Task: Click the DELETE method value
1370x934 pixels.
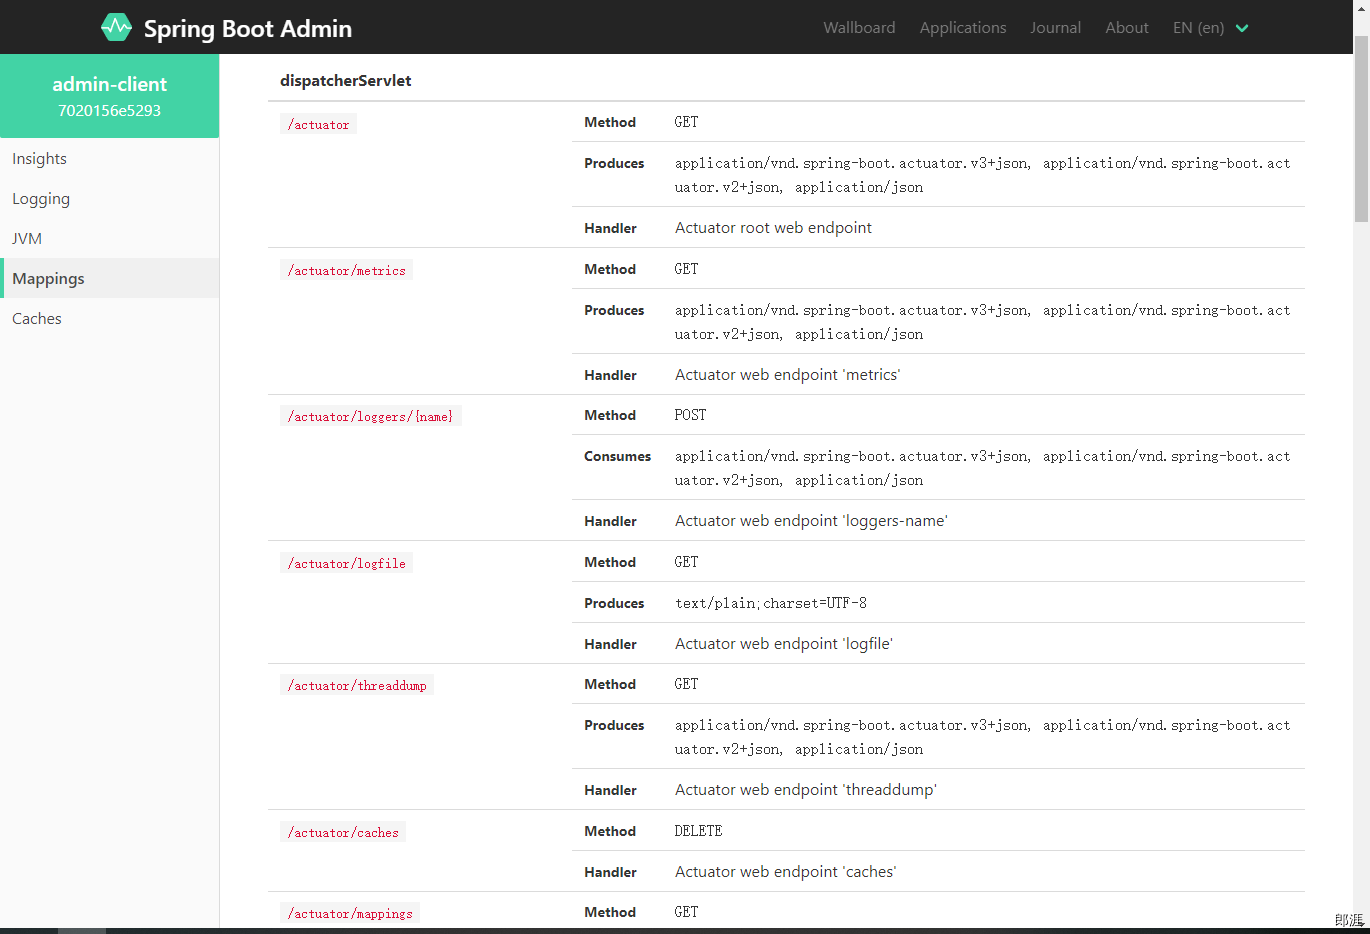Action: coord(698,831)
